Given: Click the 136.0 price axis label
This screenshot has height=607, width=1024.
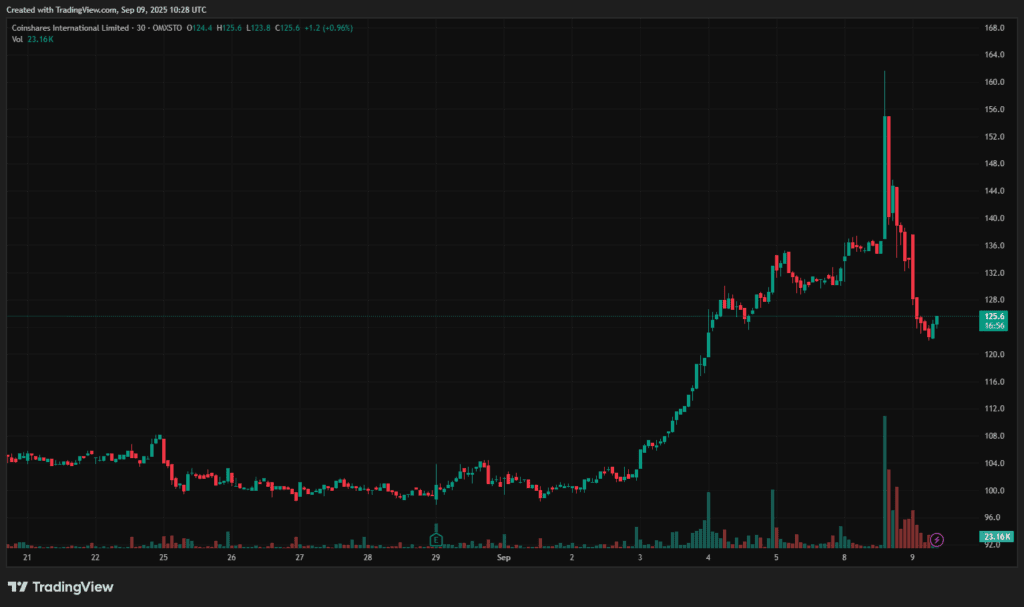Looking at the screenshot, I should pyautogui.click(x=994, y=246).
